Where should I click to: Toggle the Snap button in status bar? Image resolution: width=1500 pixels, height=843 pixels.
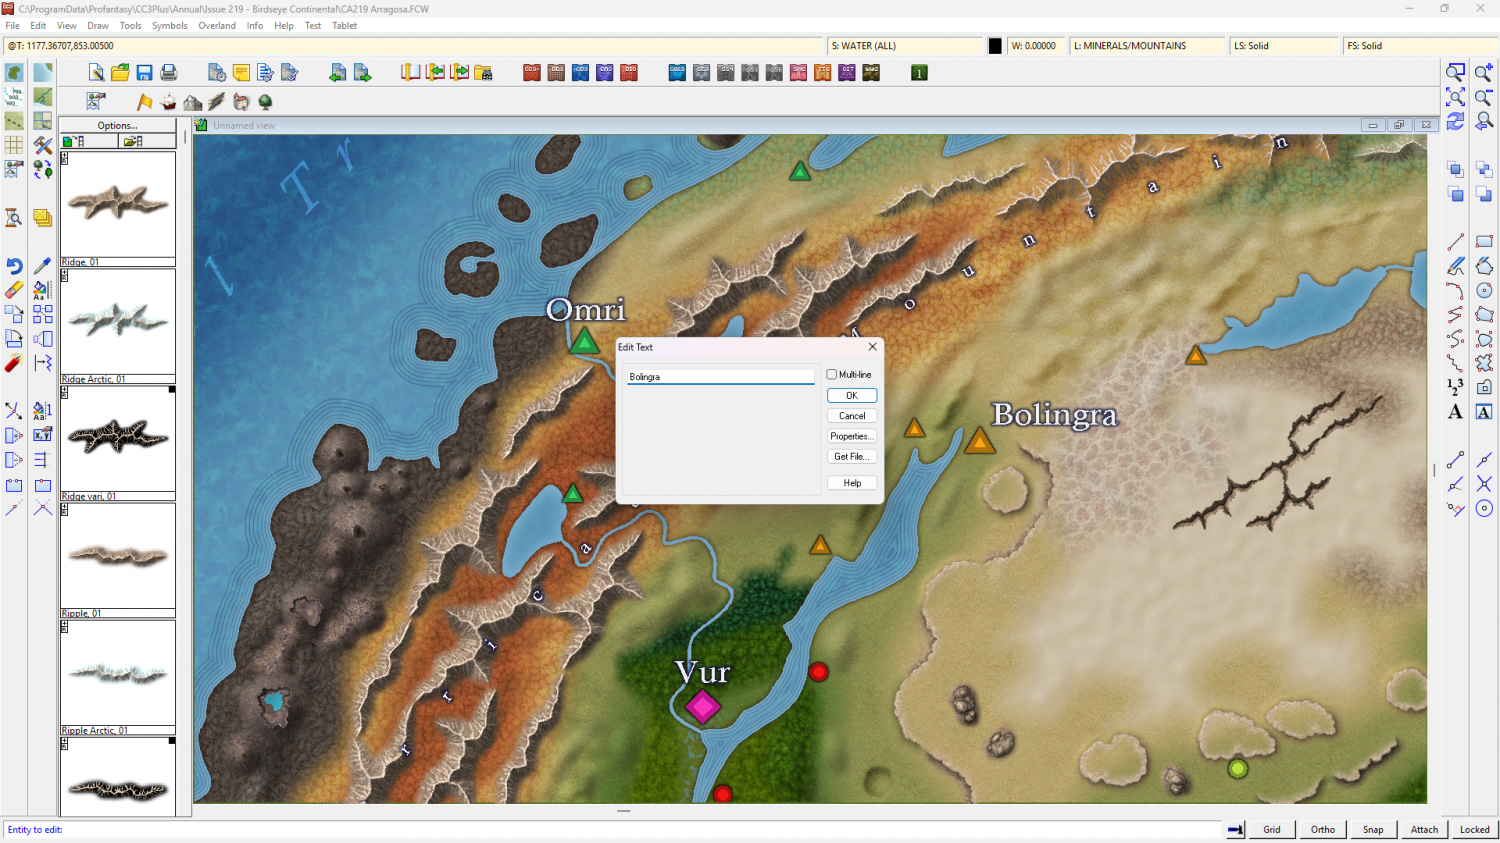click(1373, 829)
